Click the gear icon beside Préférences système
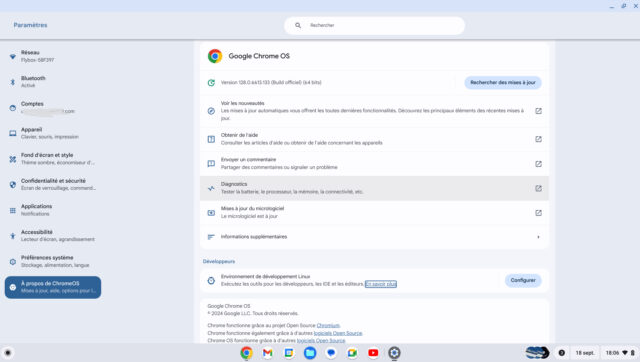The image size is (640, 362). click(13, 262)
